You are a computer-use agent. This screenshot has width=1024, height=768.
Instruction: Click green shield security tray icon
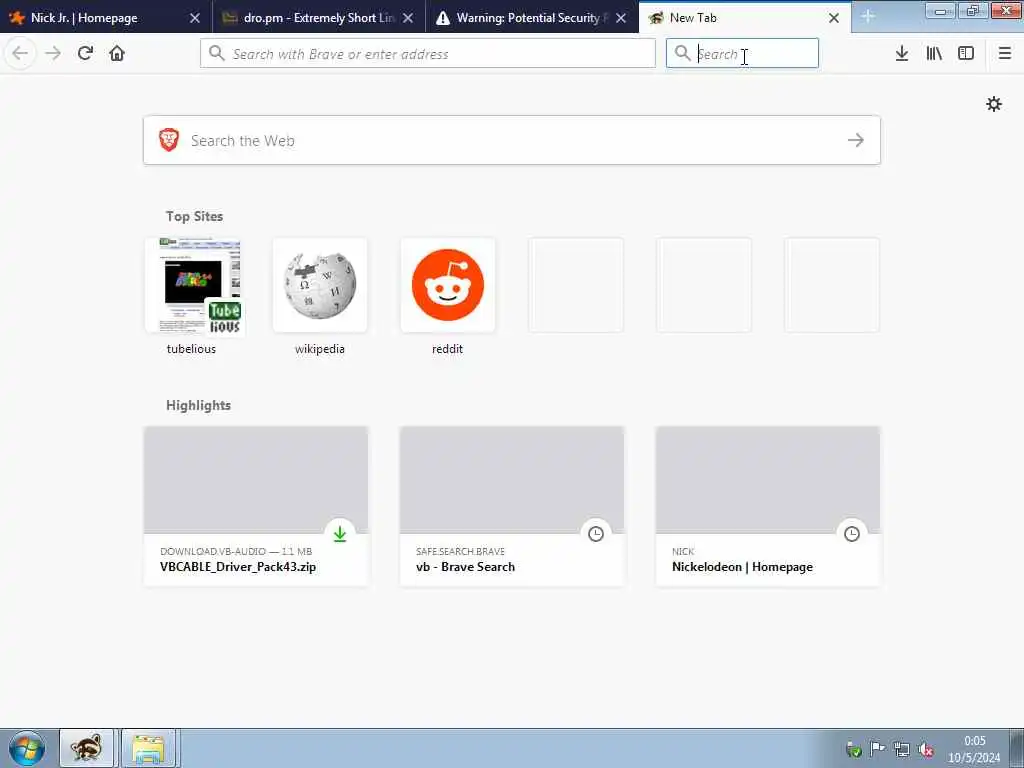point(854,750)
